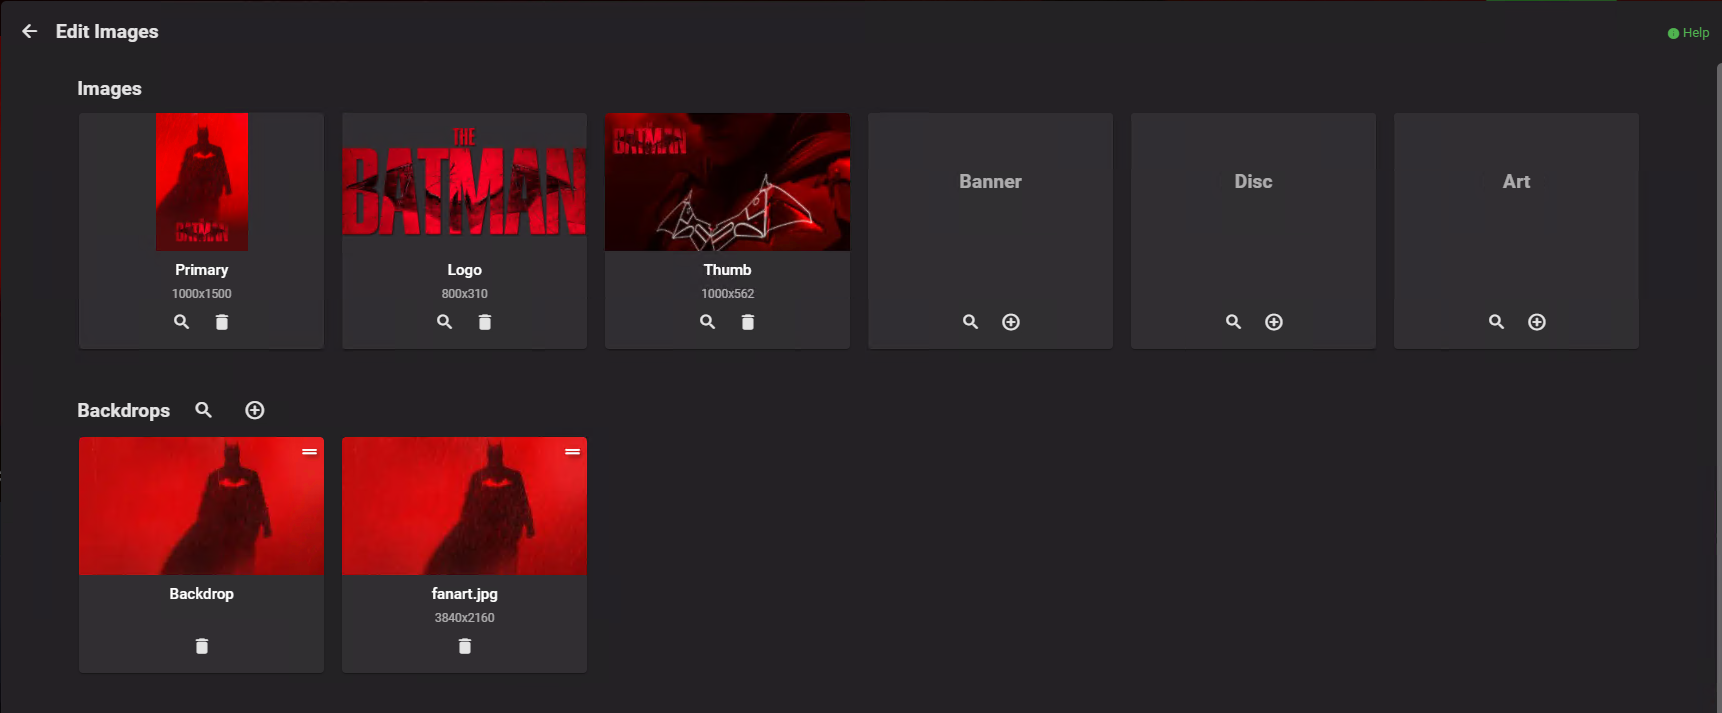
Task: Open the Help link
Action: pyautogui.click(x=1688, y=33)
